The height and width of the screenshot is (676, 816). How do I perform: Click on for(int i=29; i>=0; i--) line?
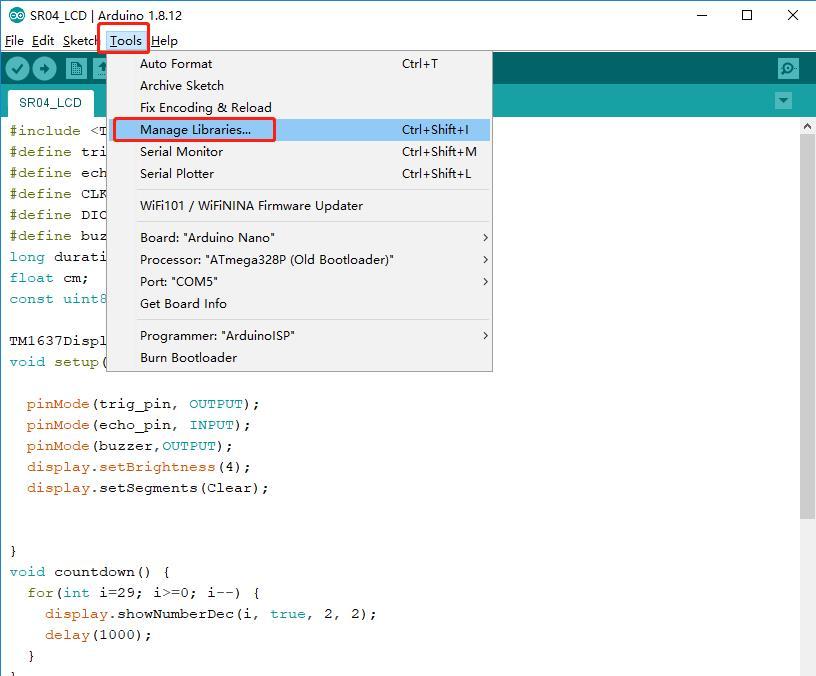[x=143, y=593]
